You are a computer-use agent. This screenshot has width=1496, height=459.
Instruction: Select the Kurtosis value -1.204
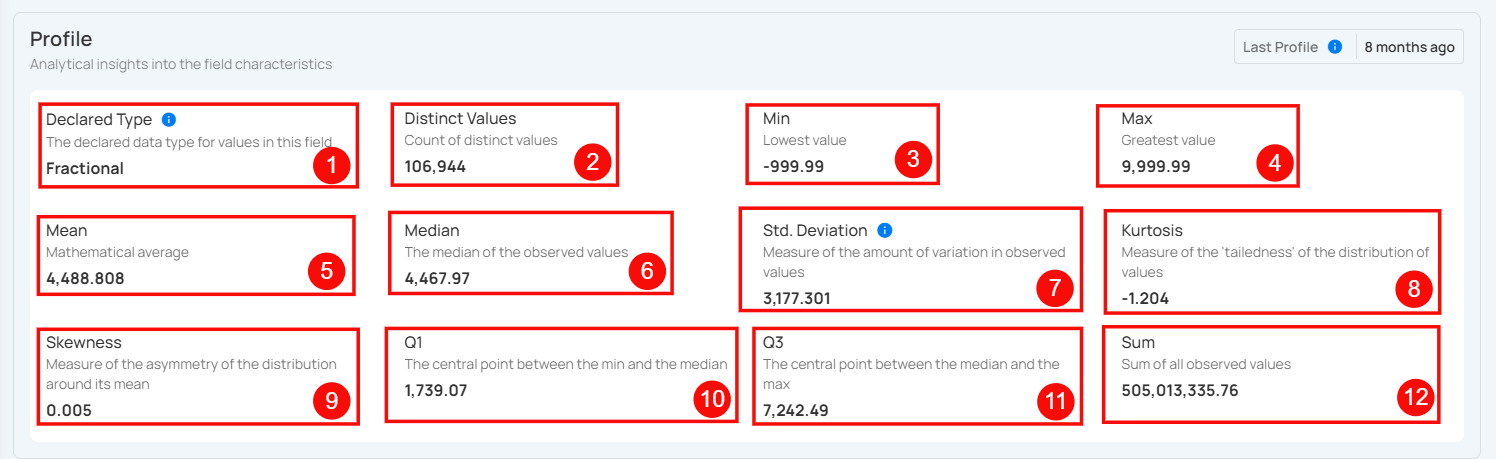point(1145,298)
